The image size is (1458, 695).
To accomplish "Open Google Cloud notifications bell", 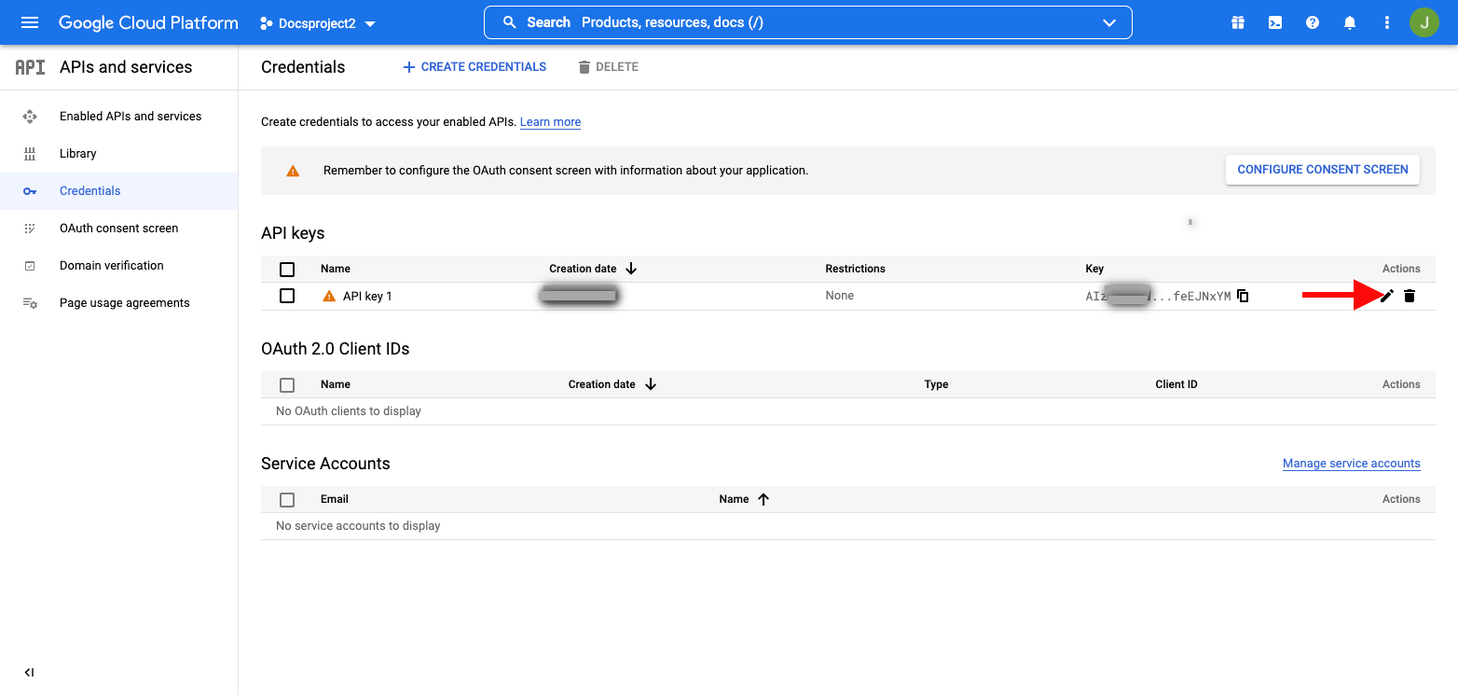I will click(x=1349, y=22).
